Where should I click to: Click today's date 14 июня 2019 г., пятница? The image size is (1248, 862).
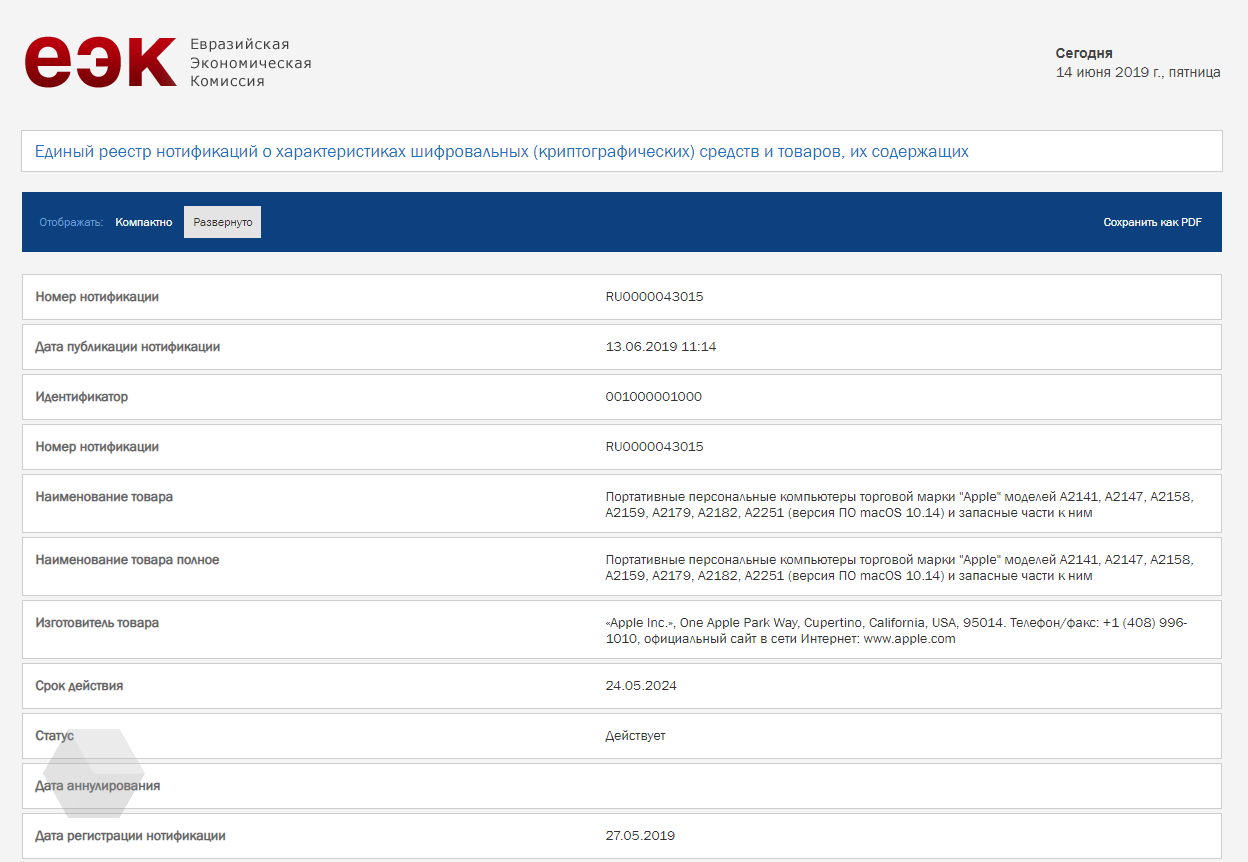coord(1138,72)
